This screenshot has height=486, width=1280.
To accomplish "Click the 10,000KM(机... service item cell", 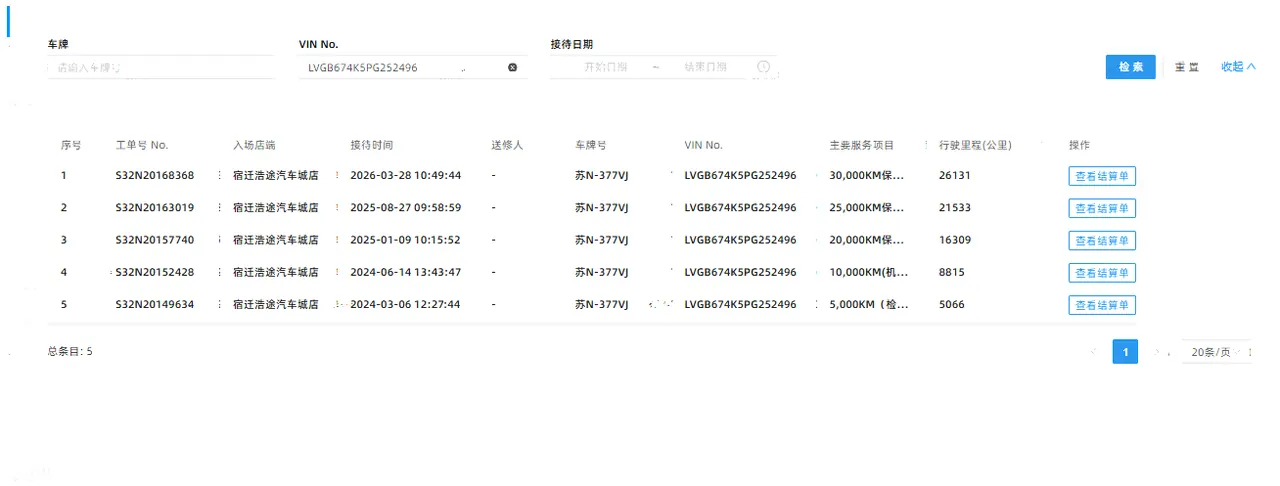I will 868,272.
